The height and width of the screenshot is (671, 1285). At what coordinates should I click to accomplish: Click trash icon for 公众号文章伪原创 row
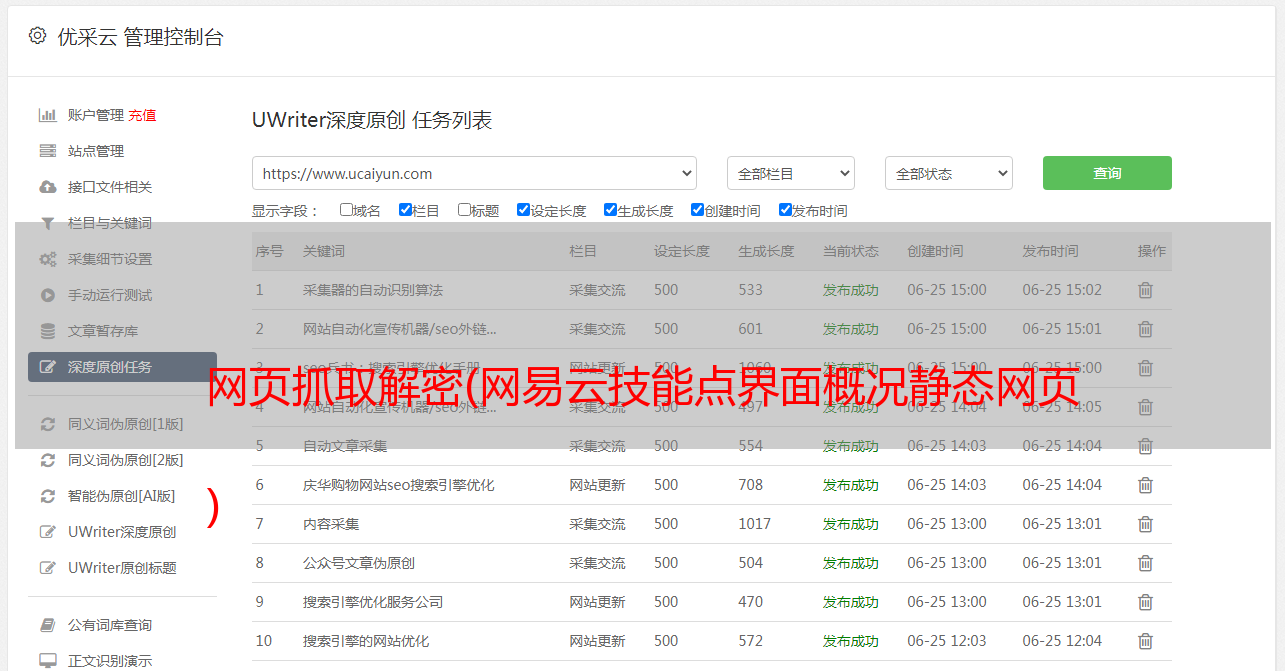1145,563
